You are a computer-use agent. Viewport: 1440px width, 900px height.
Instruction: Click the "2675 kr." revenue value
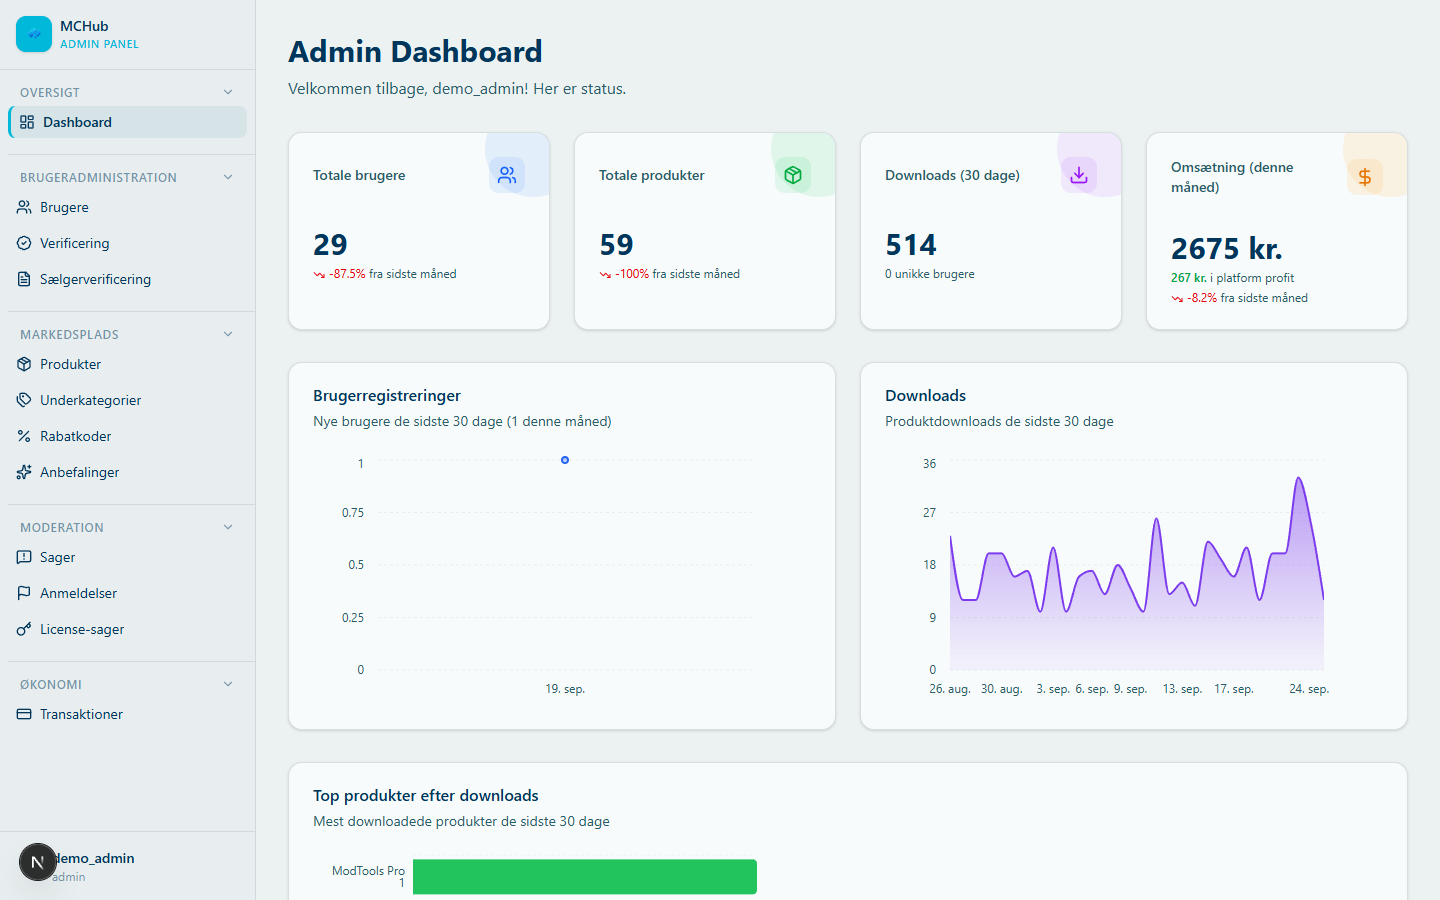click(1226, 248)
